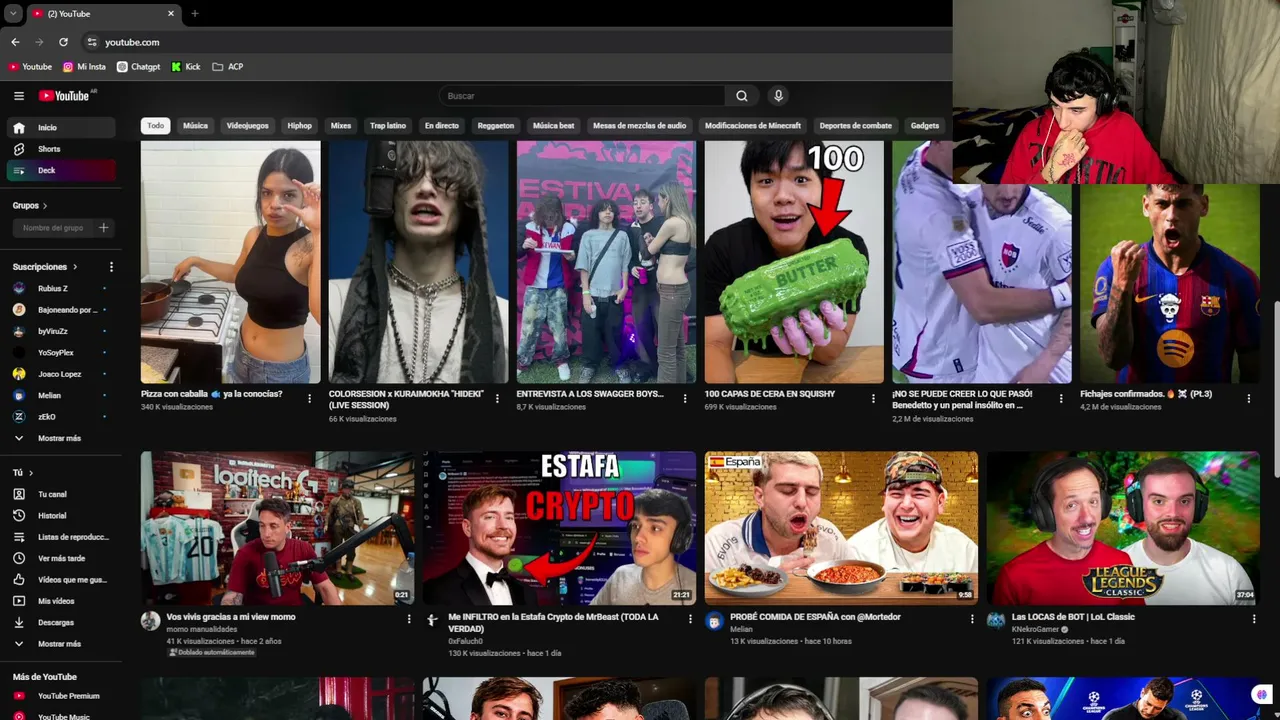Open options for 100 CAPAS DE CERA short
Screen dimensions: 1280x720
pyautogui.click(x=873, y=398)
